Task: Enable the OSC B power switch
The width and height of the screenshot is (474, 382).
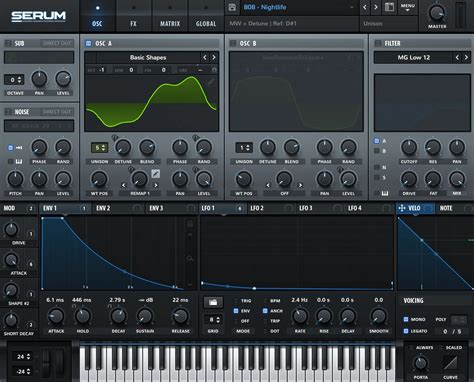Action: [233, 43]
